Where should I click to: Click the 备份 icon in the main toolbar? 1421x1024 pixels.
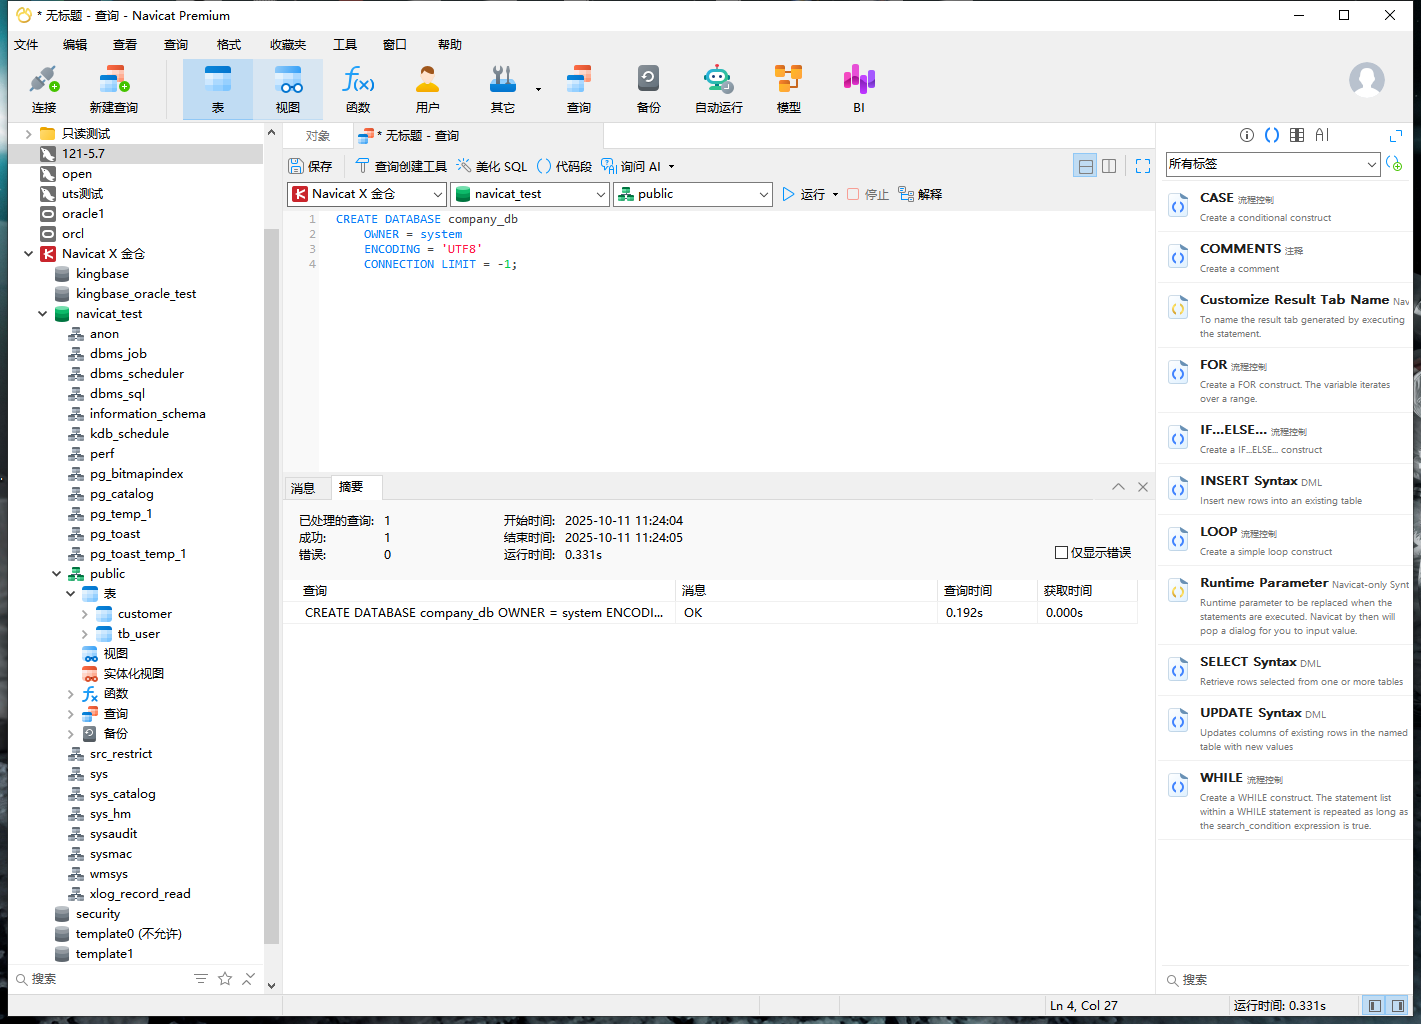point(649,89)
